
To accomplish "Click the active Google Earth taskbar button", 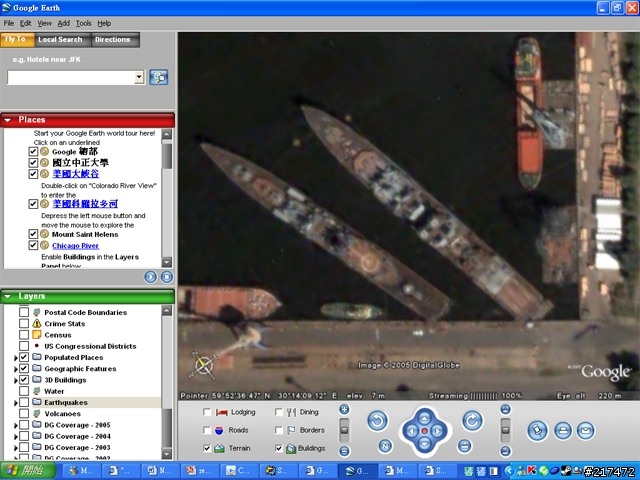I will tap(356, 471).
